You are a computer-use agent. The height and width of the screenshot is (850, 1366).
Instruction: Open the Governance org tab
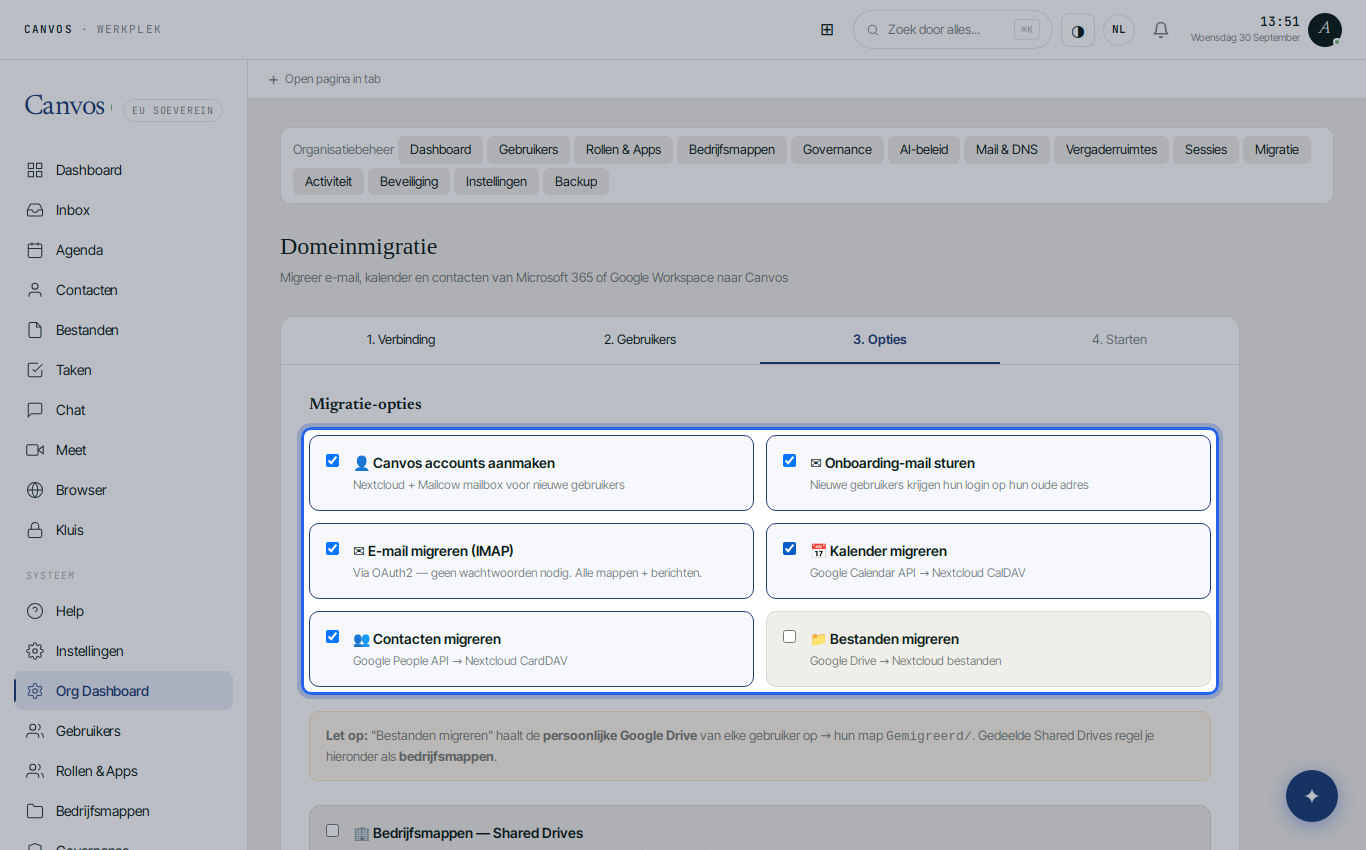(x=837, y=150)
